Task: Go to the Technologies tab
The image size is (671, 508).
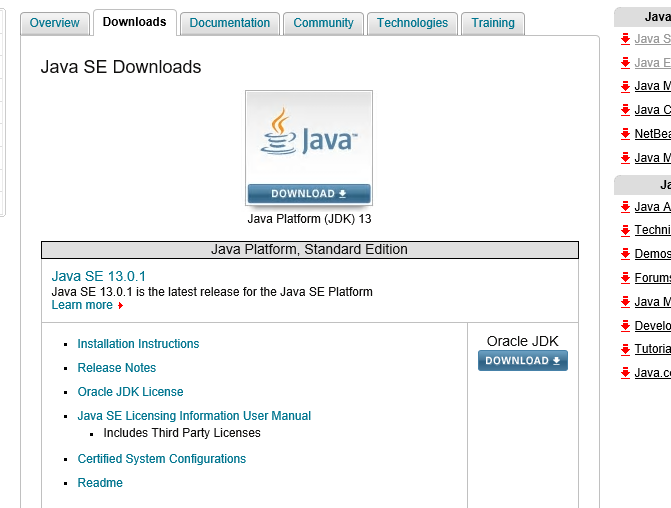Action: click(x=413, y=23)
